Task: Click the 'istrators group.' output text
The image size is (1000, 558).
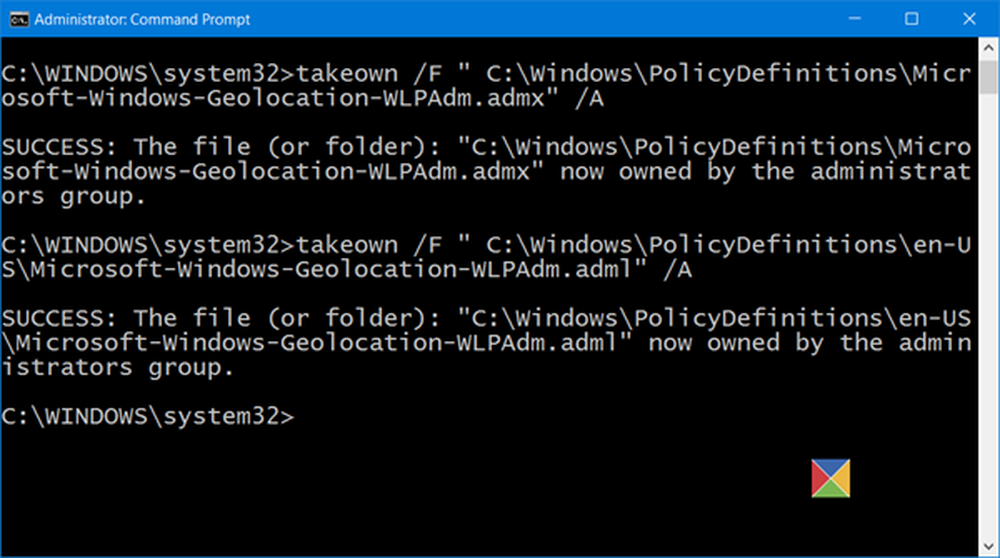Action: click(118, 367)
